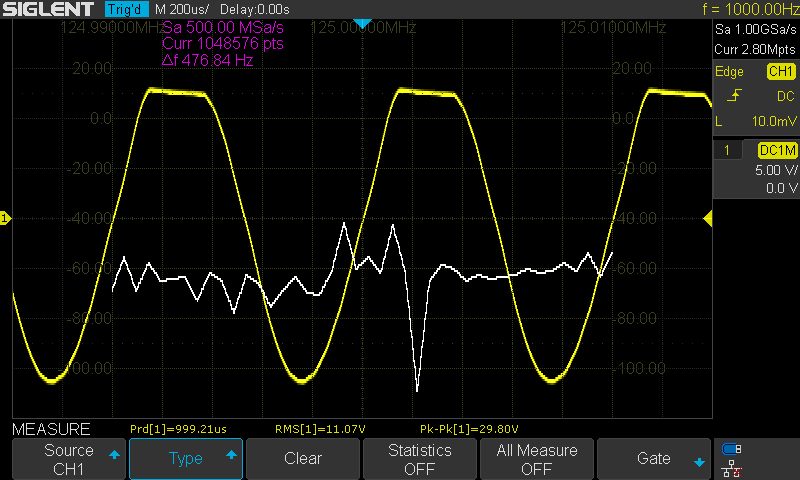Open the Source CH1 selection menu
The width and height of the screenshot is (800, 480).
pos(69,459)
